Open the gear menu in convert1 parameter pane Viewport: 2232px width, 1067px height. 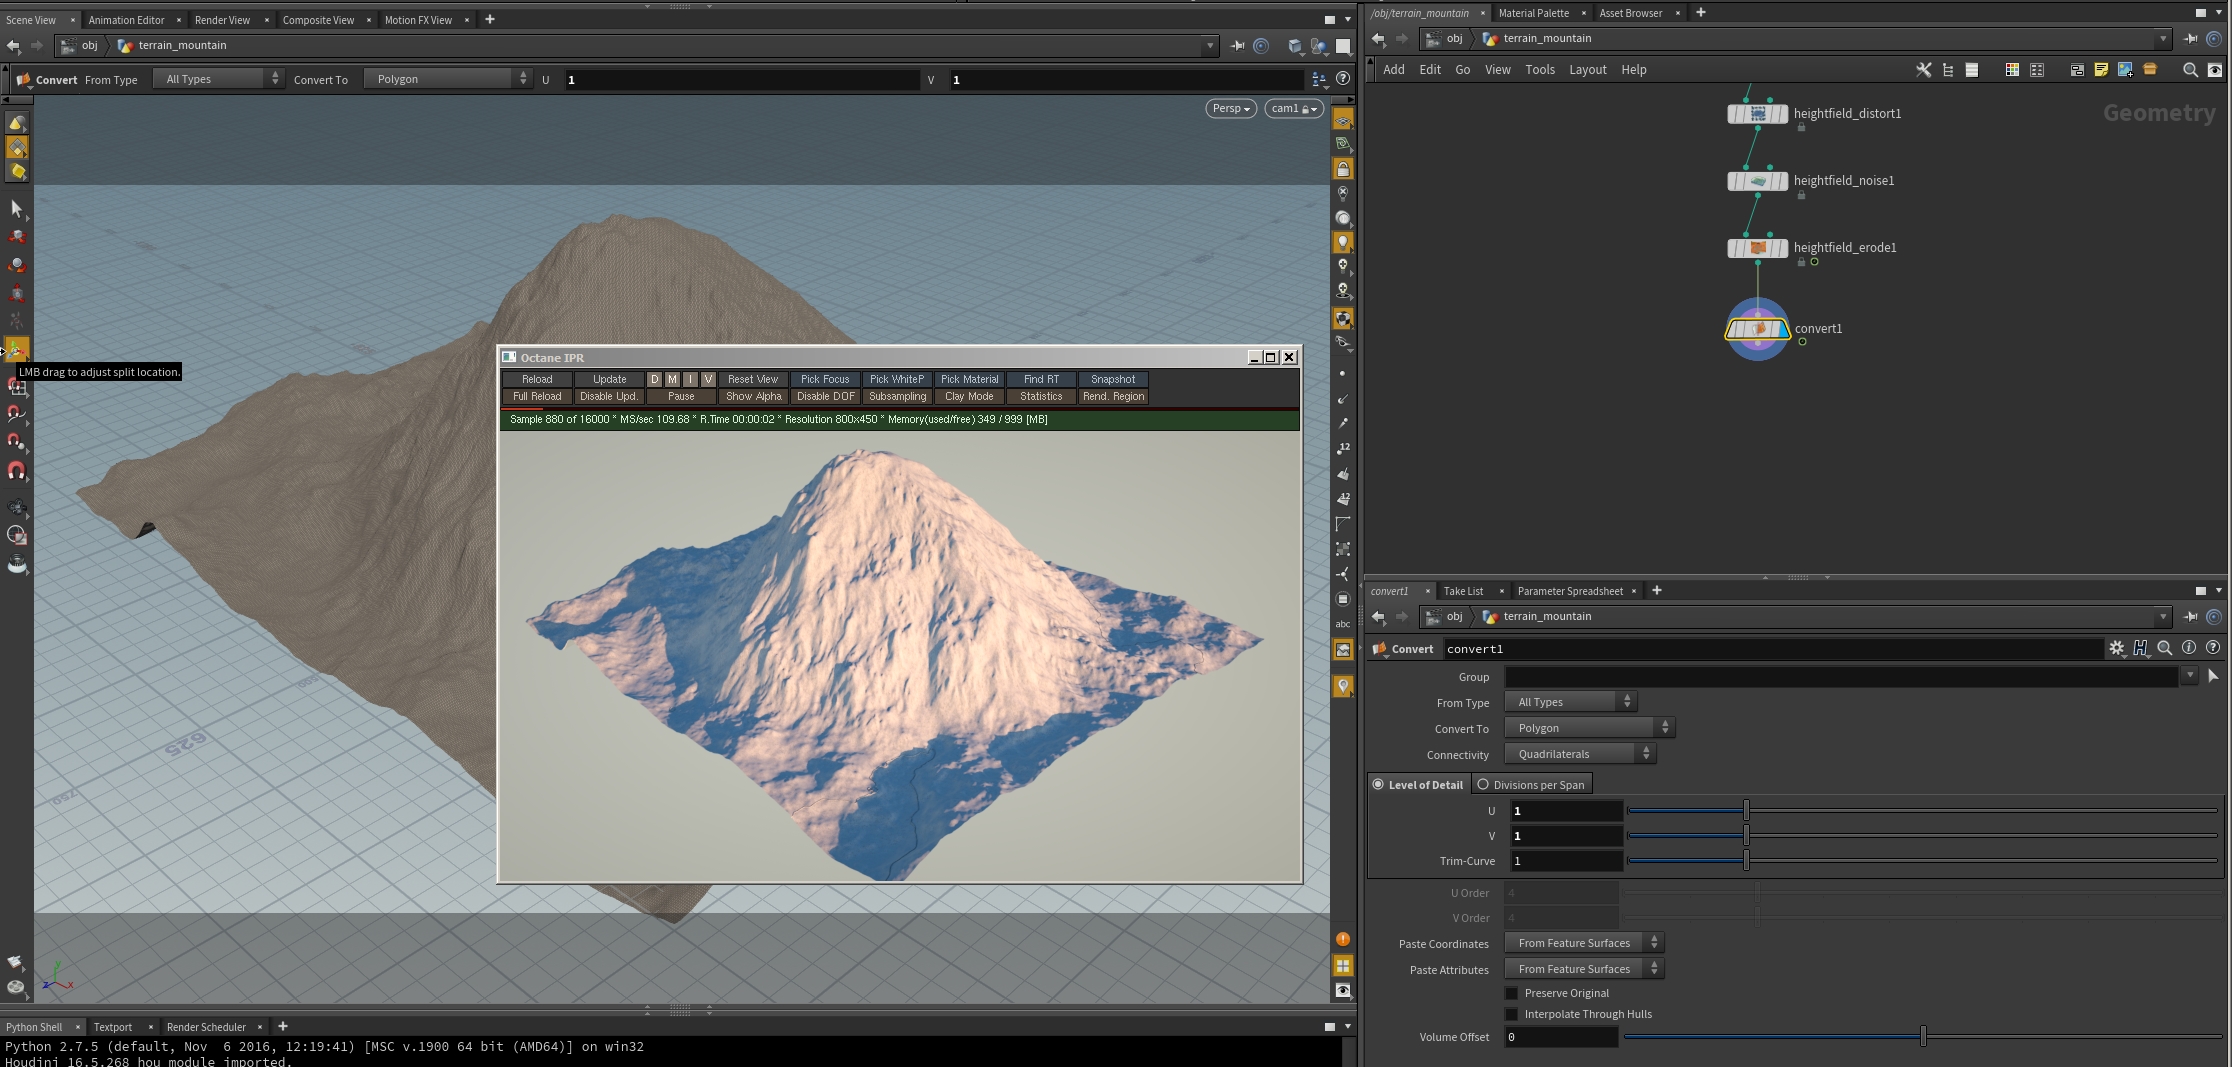(2117, 648)
